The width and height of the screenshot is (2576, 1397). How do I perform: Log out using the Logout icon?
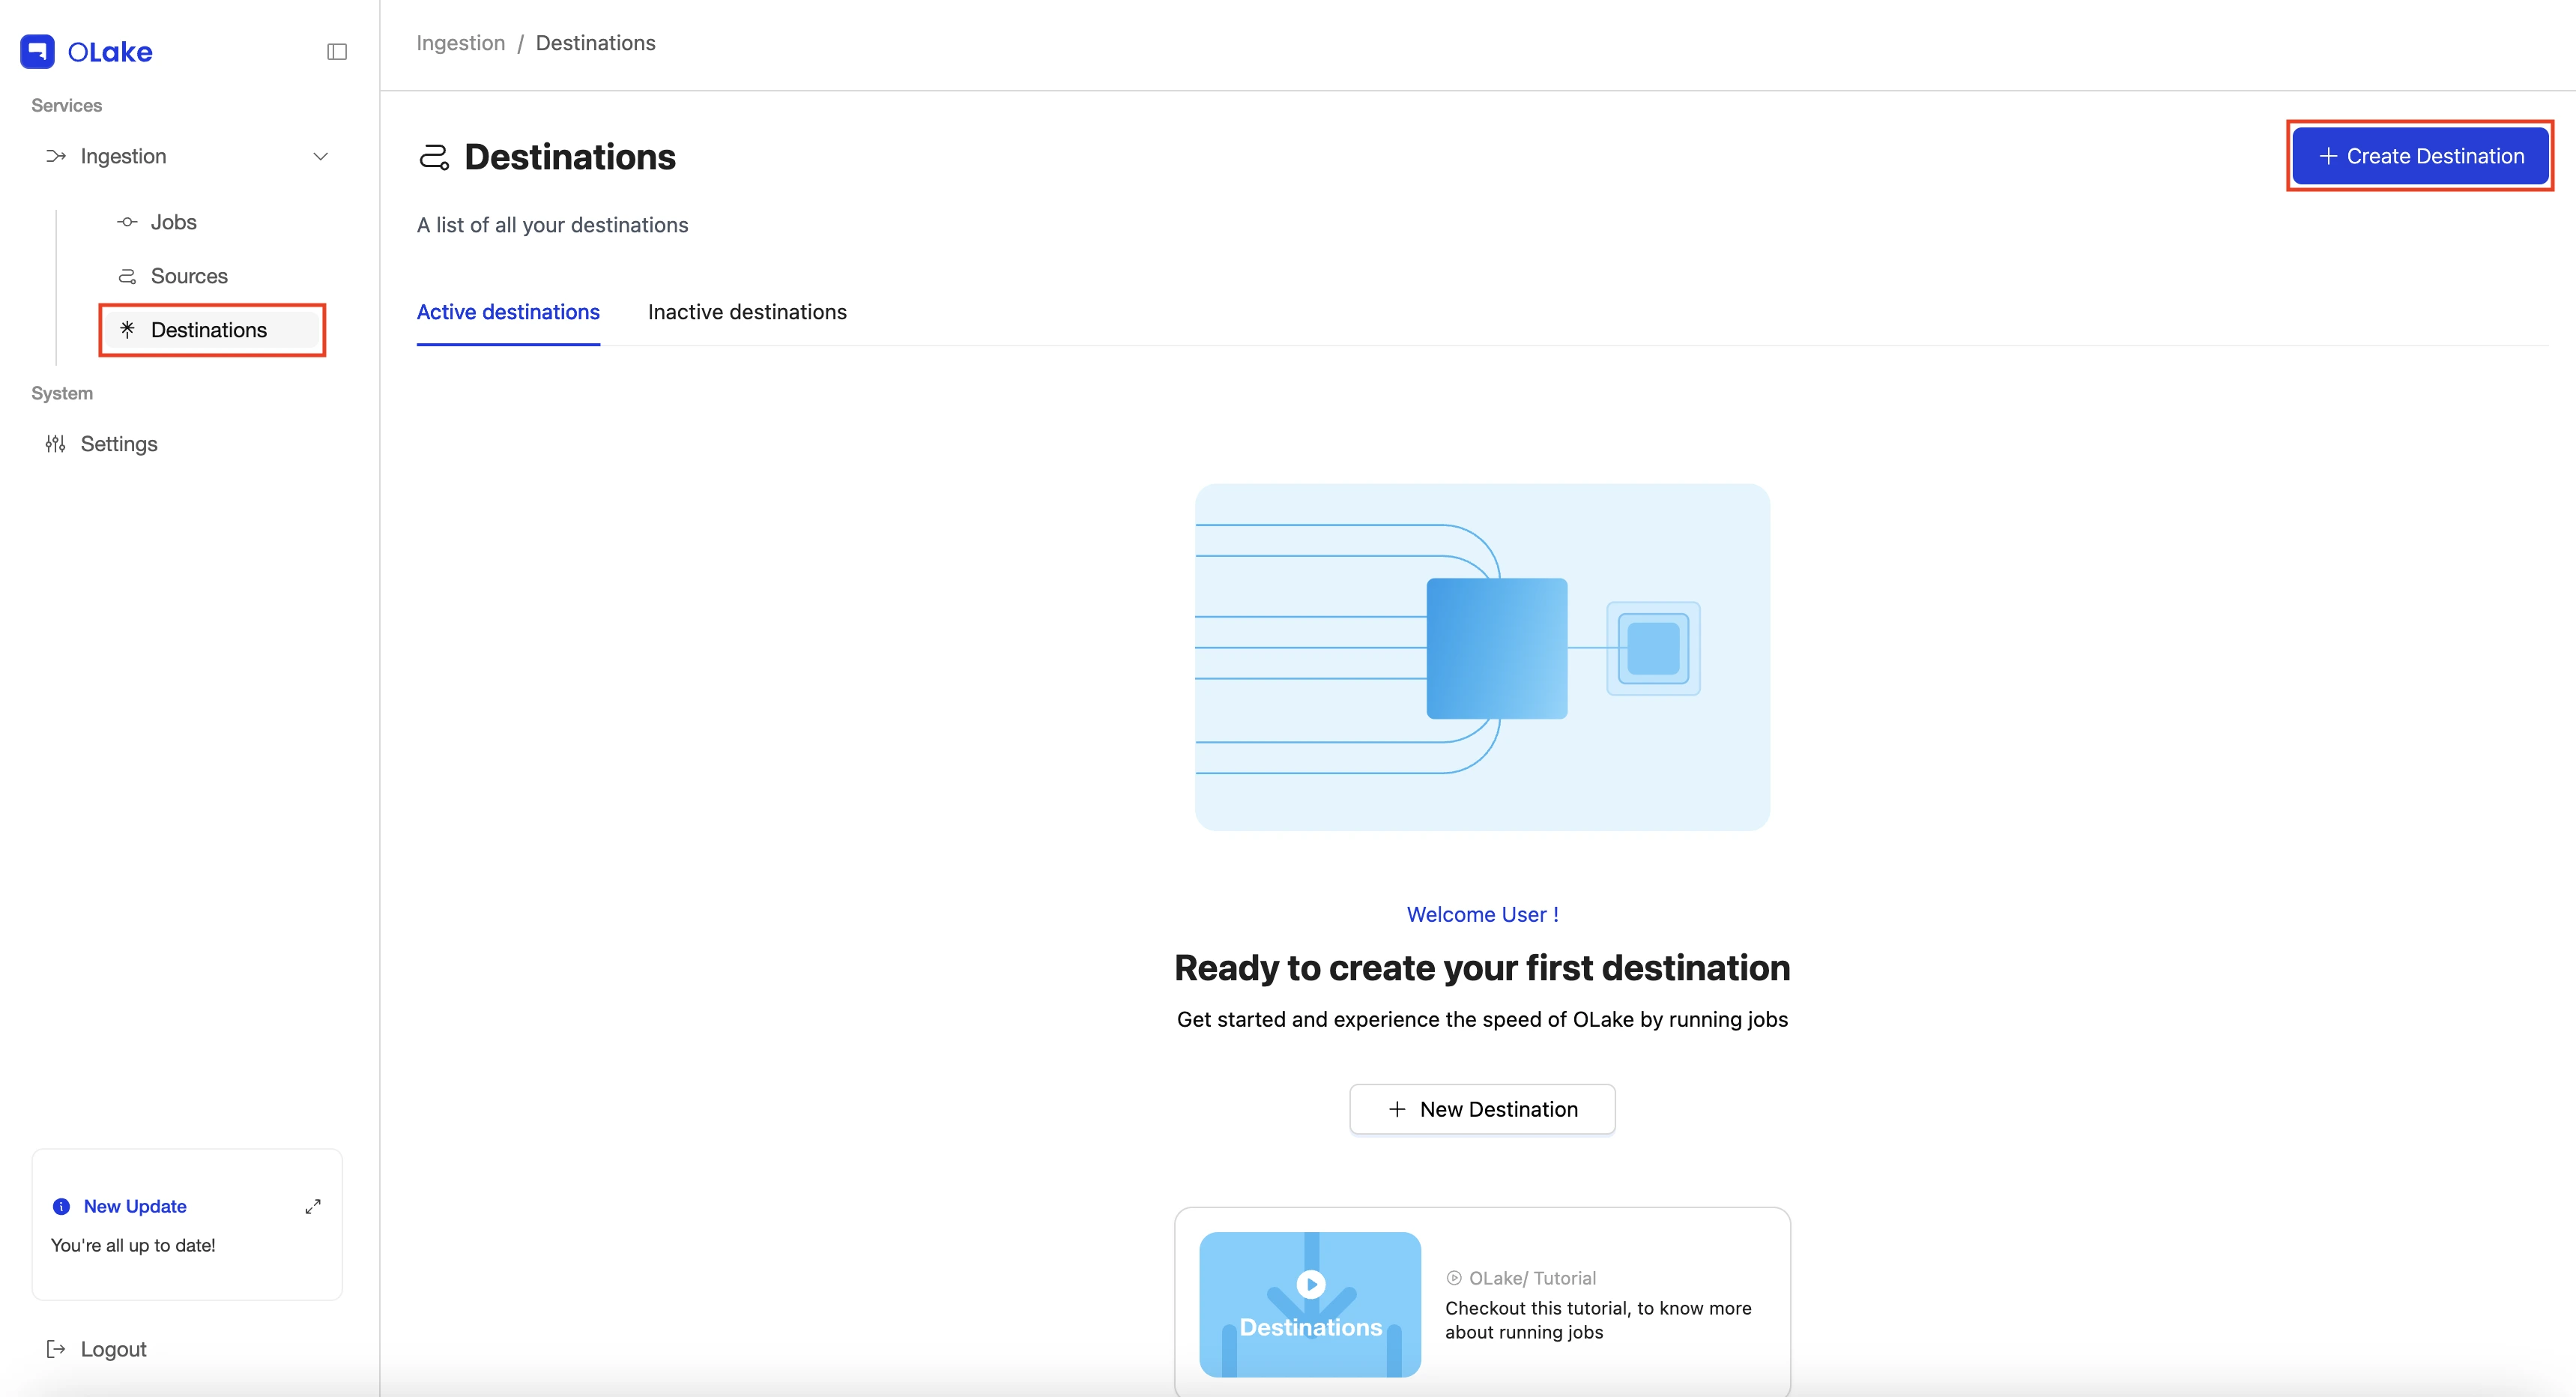coord(56,1349)
